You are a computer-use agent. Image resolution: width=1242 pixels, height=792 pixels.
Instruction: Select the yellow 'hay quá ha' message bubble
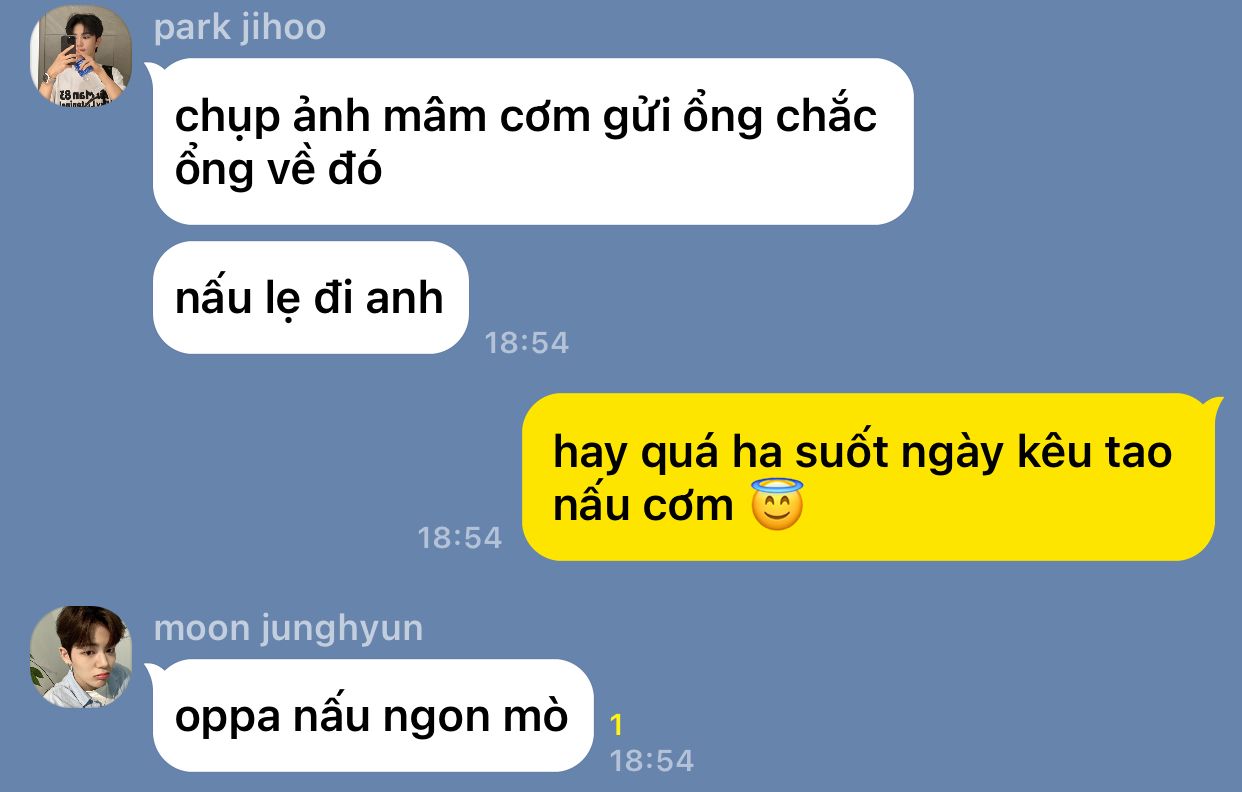tap(869, 477)
